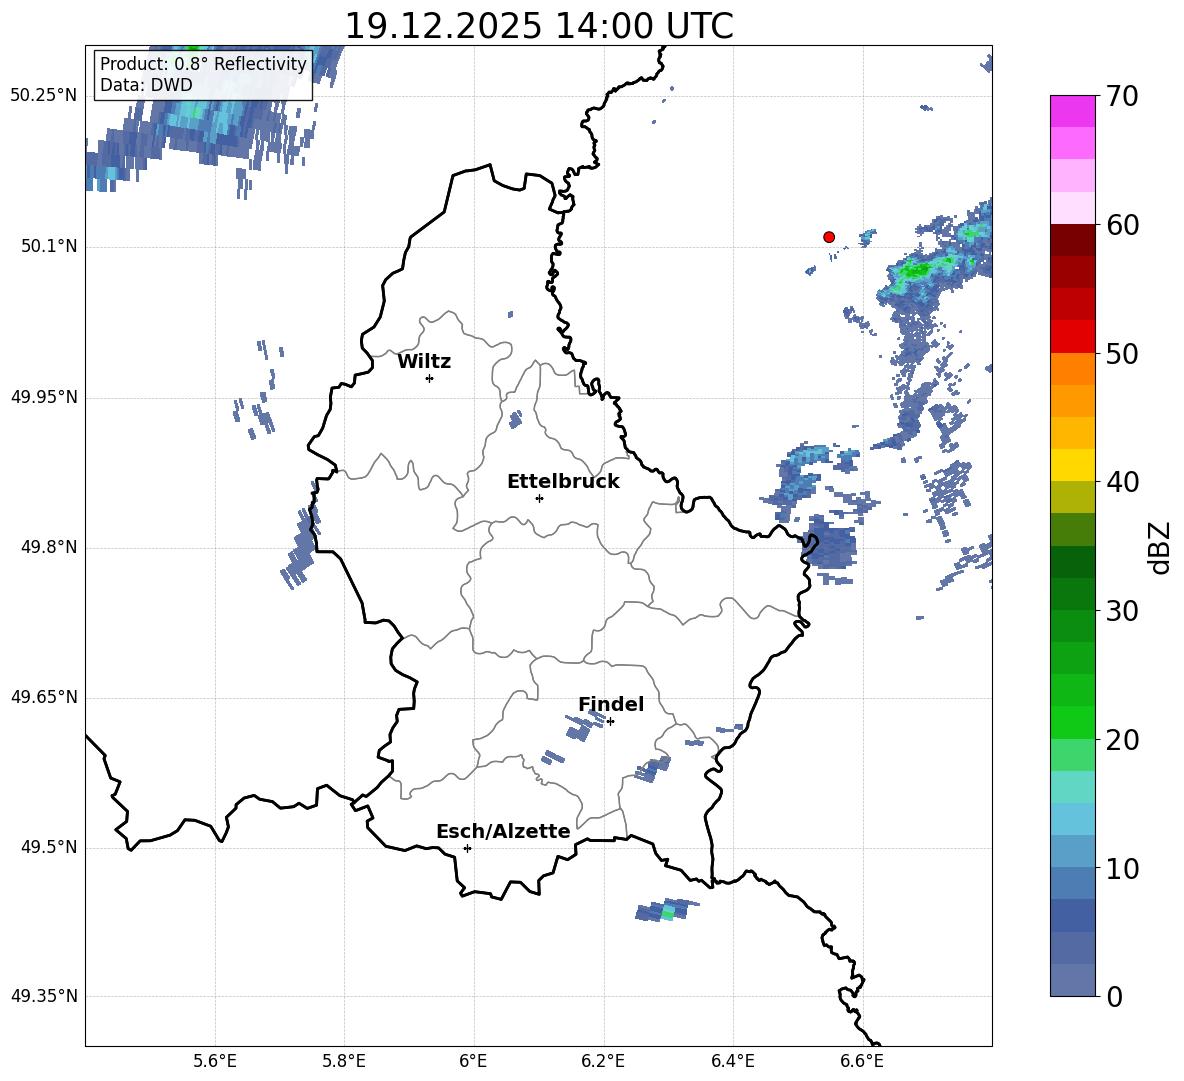Click the 49.65°N latitude label

(44, 697)
